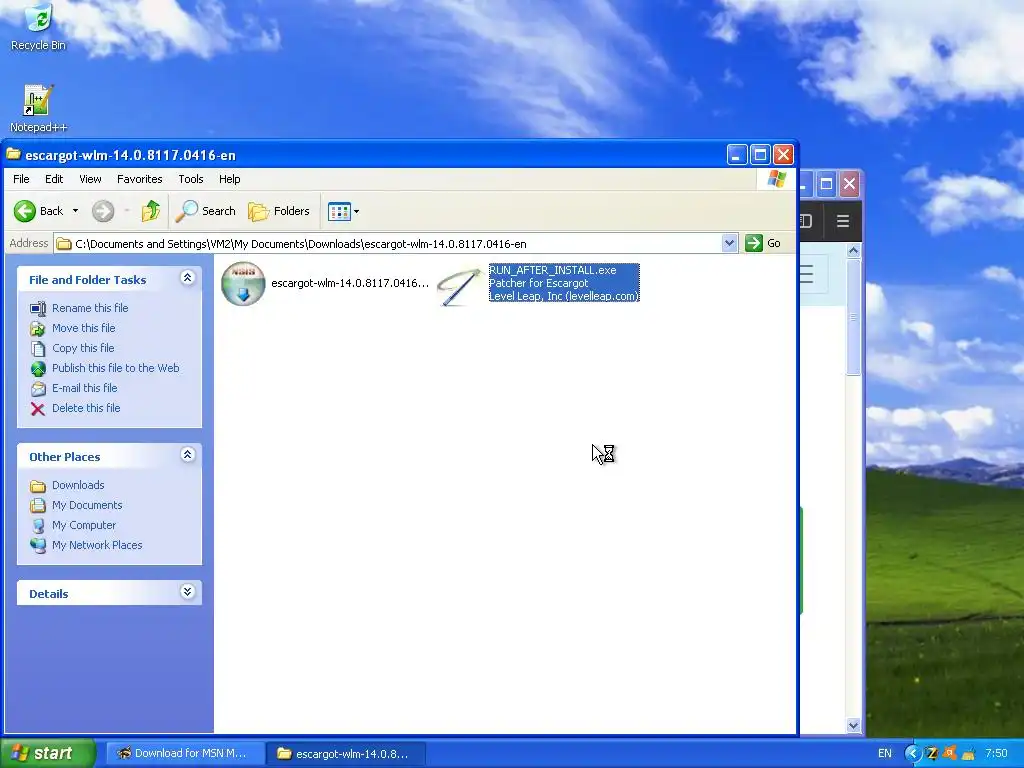Go to My Computer in Other Places
1024x768 pixels.
tap(84, 525)
